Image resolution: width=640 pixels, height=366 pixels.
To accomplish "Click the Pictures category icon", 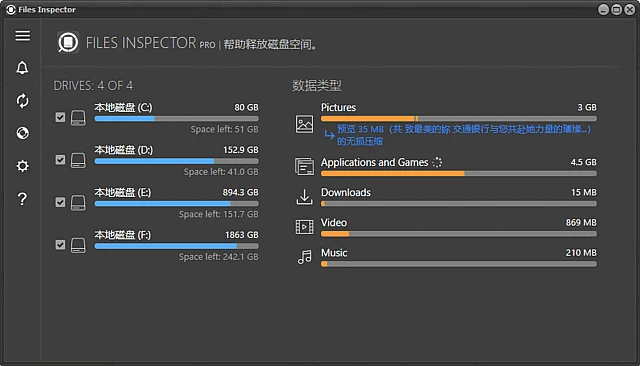I will pos(304,124).
